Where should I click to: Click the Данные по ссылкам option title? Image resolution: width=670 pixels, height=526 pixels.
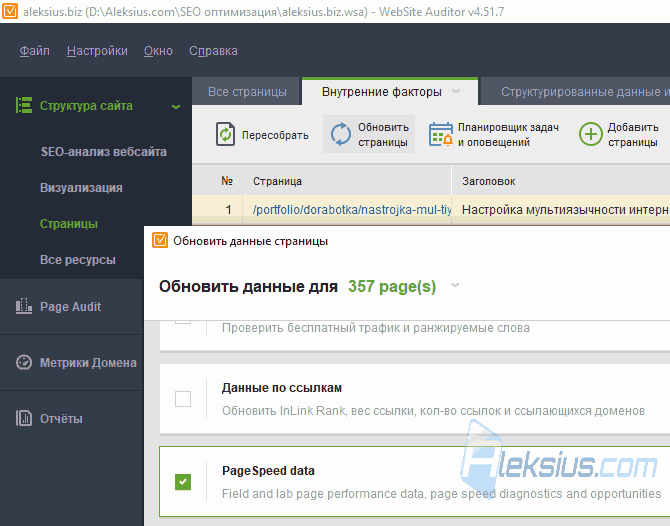click(282, 388)
